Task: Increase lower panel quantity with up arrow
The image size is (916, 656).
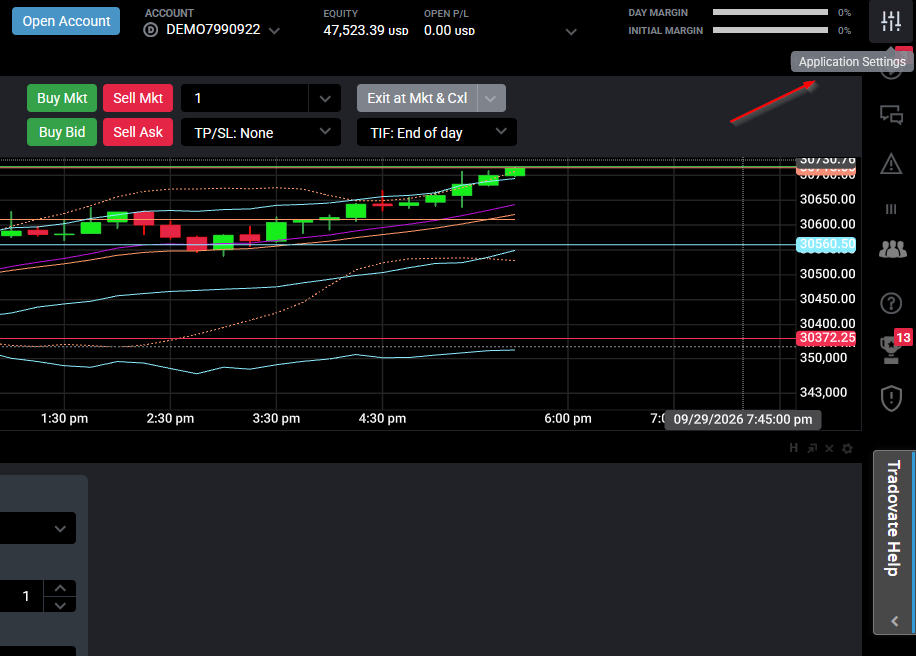Action: 60,588
